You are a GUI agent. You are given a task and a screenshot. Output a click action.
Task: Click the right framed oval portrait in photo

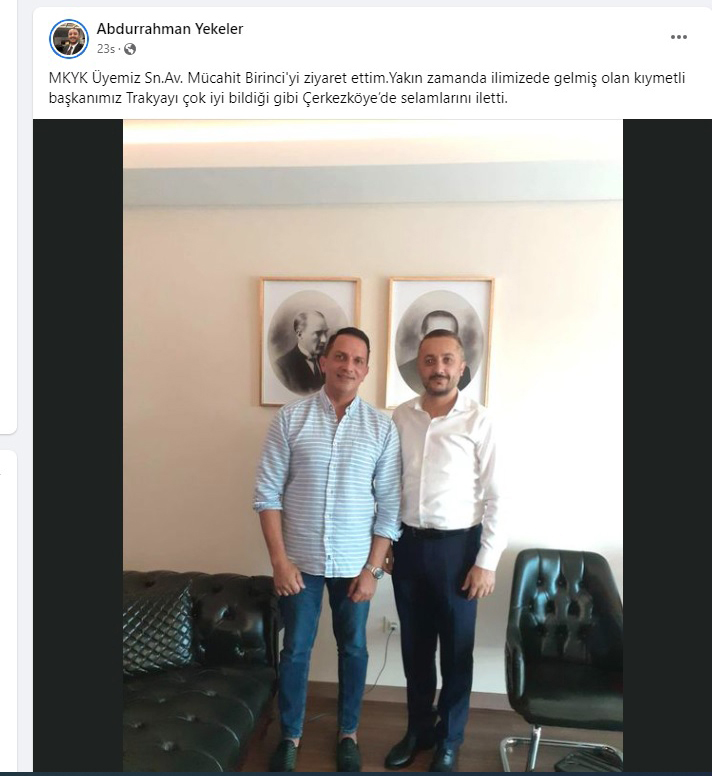(441, 341)
